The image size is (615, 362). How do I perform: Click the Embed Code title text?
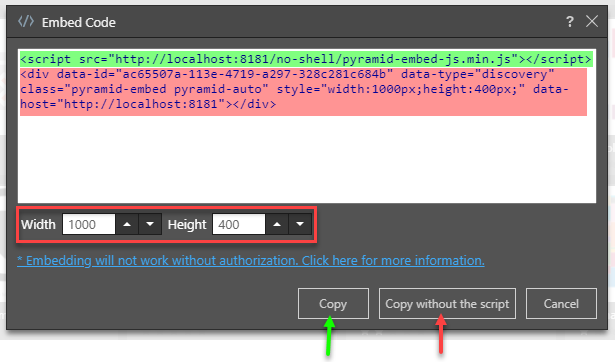79,22
